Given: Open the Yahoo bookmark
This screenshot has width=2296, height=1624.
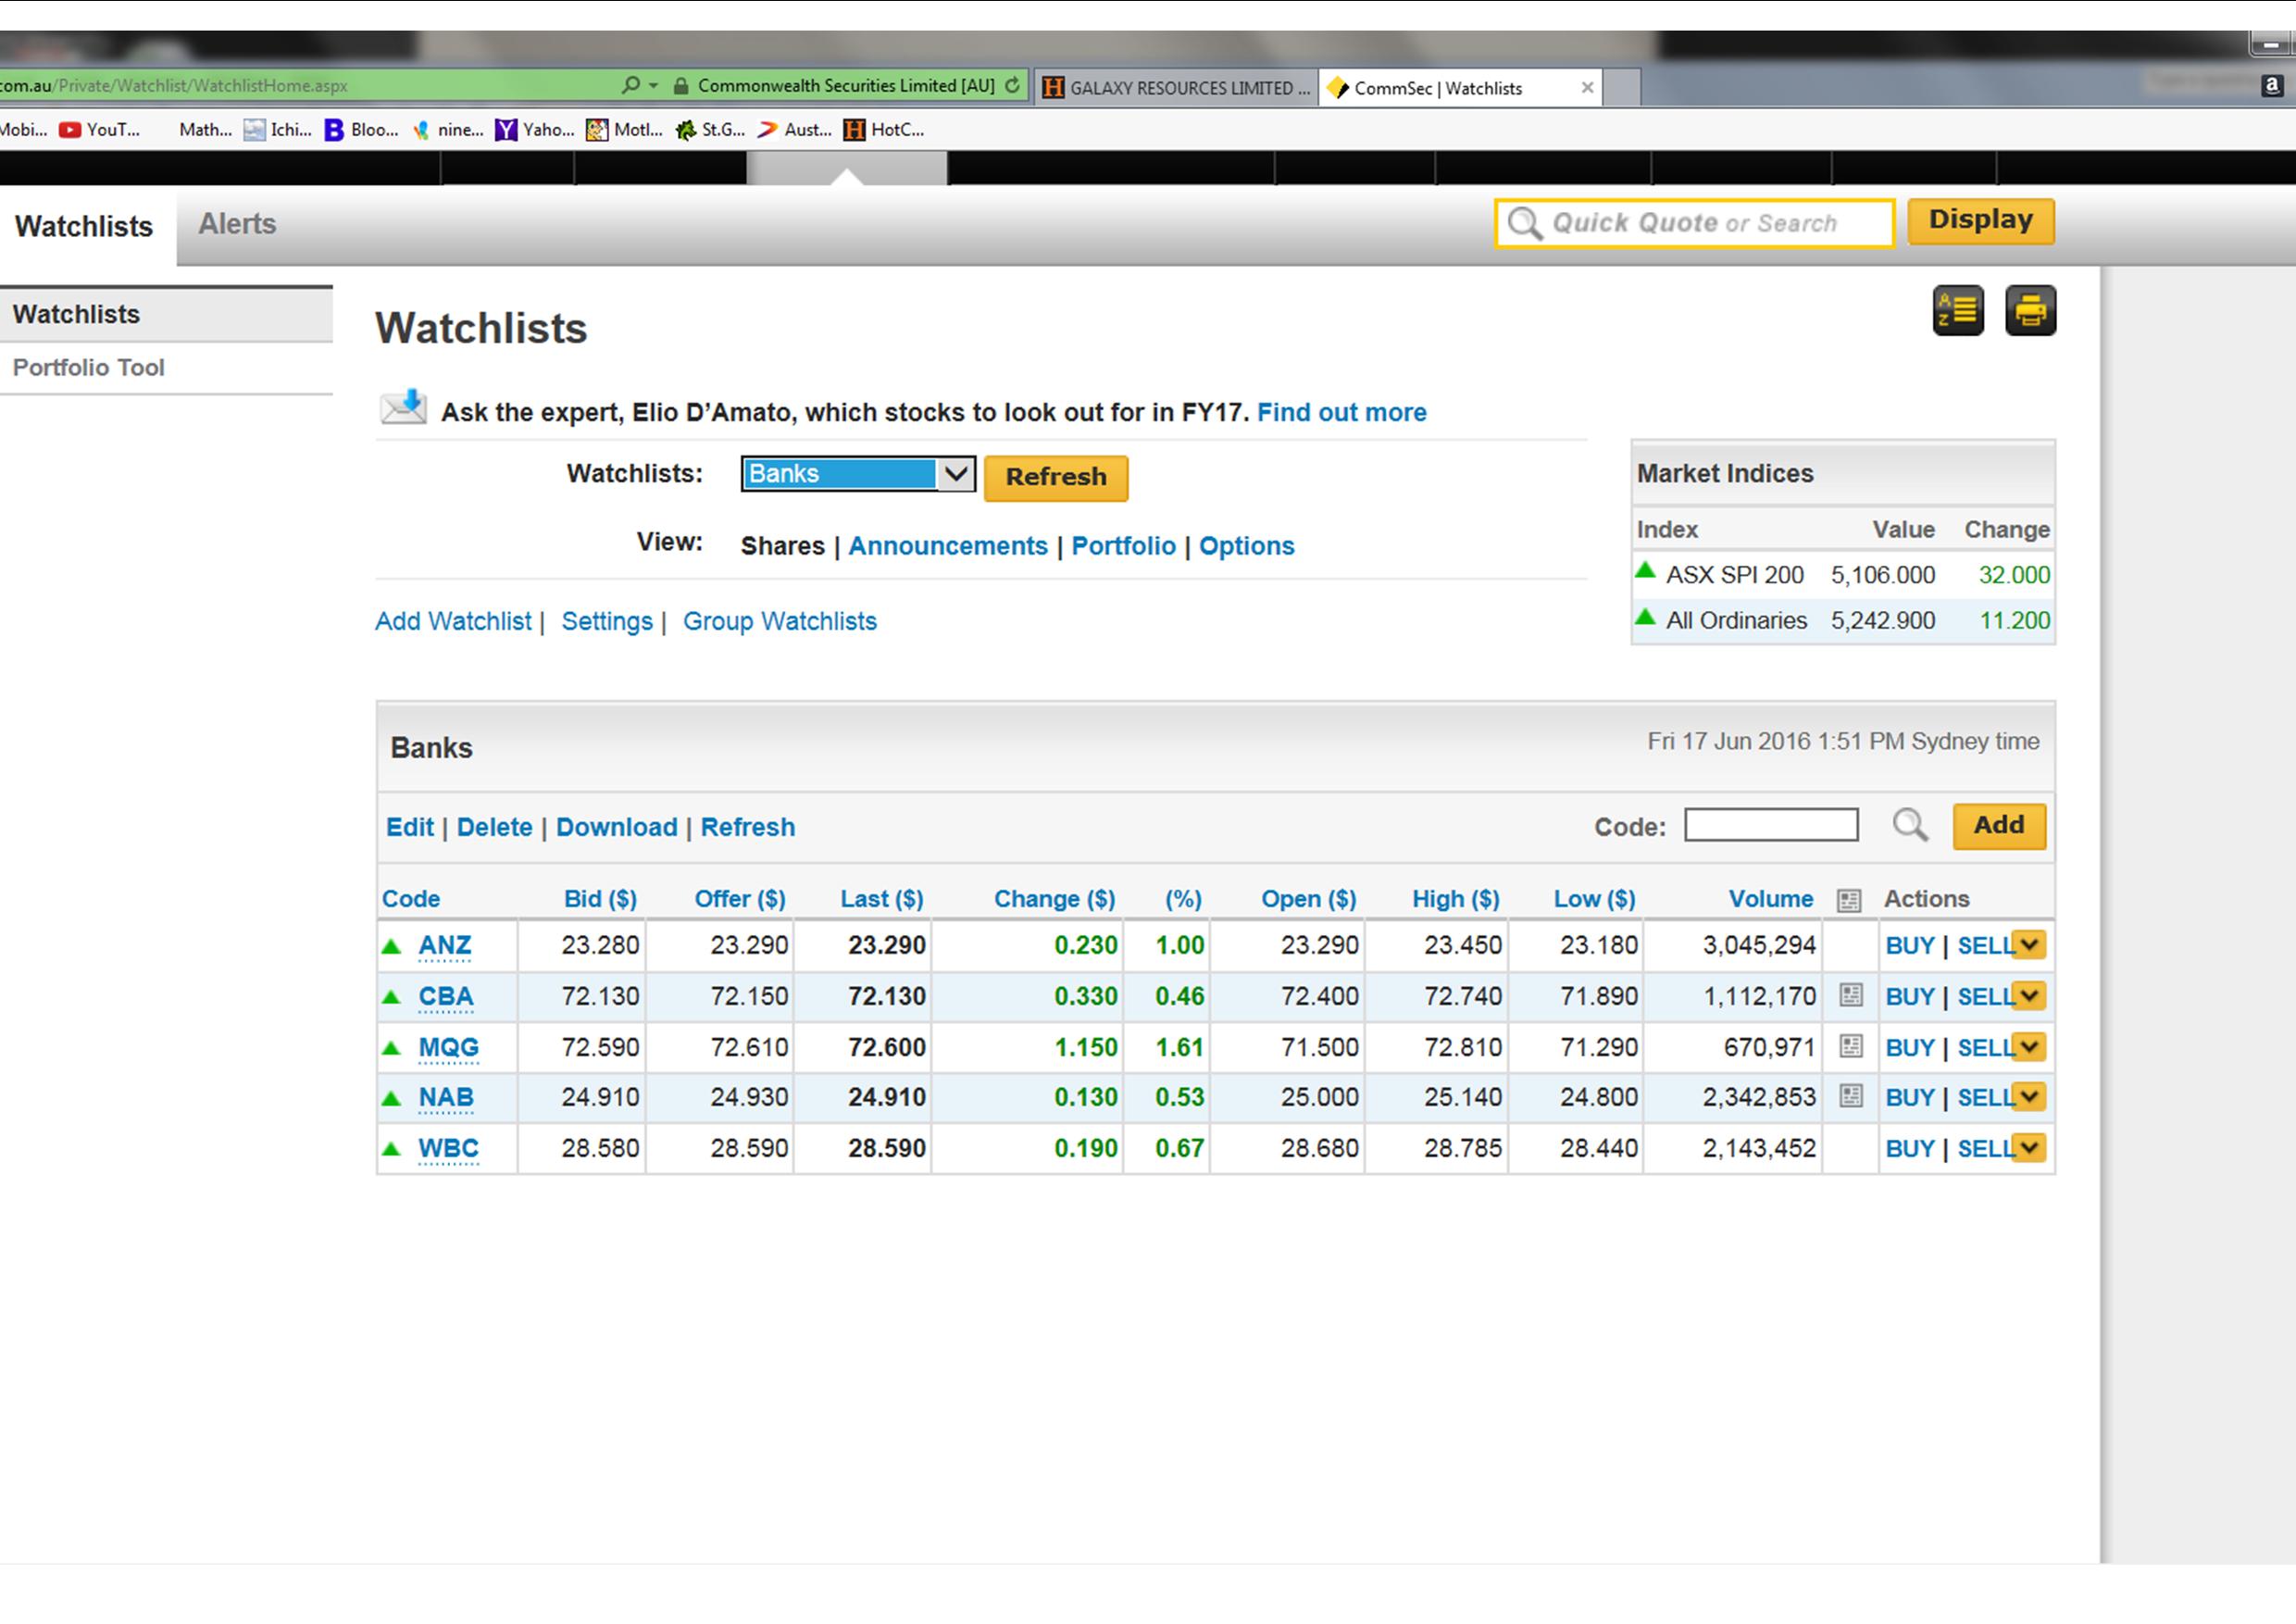Looking at the screenshot, I should pos(535,129).
